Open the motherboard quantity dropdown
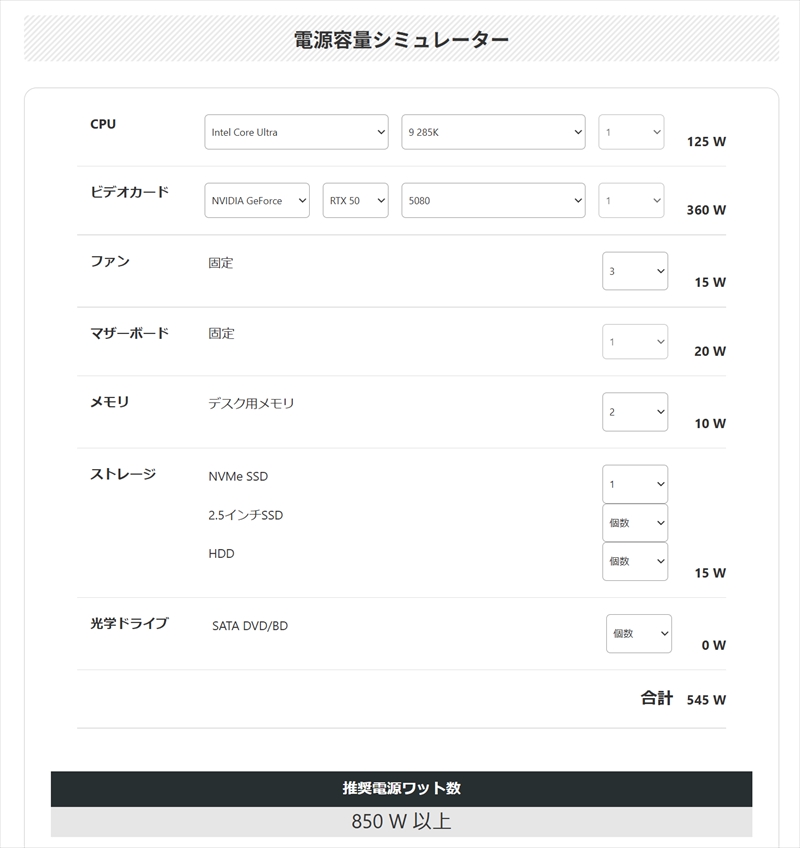The width and height of the screenshot is (800, 848). tap(635, 342)
